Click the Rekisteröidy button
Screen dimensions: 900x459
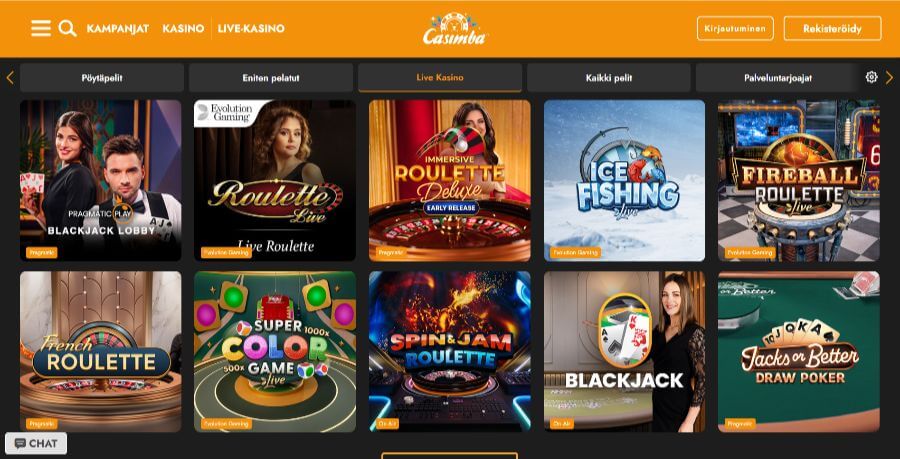pyautogui.click(x=832, y=28)
